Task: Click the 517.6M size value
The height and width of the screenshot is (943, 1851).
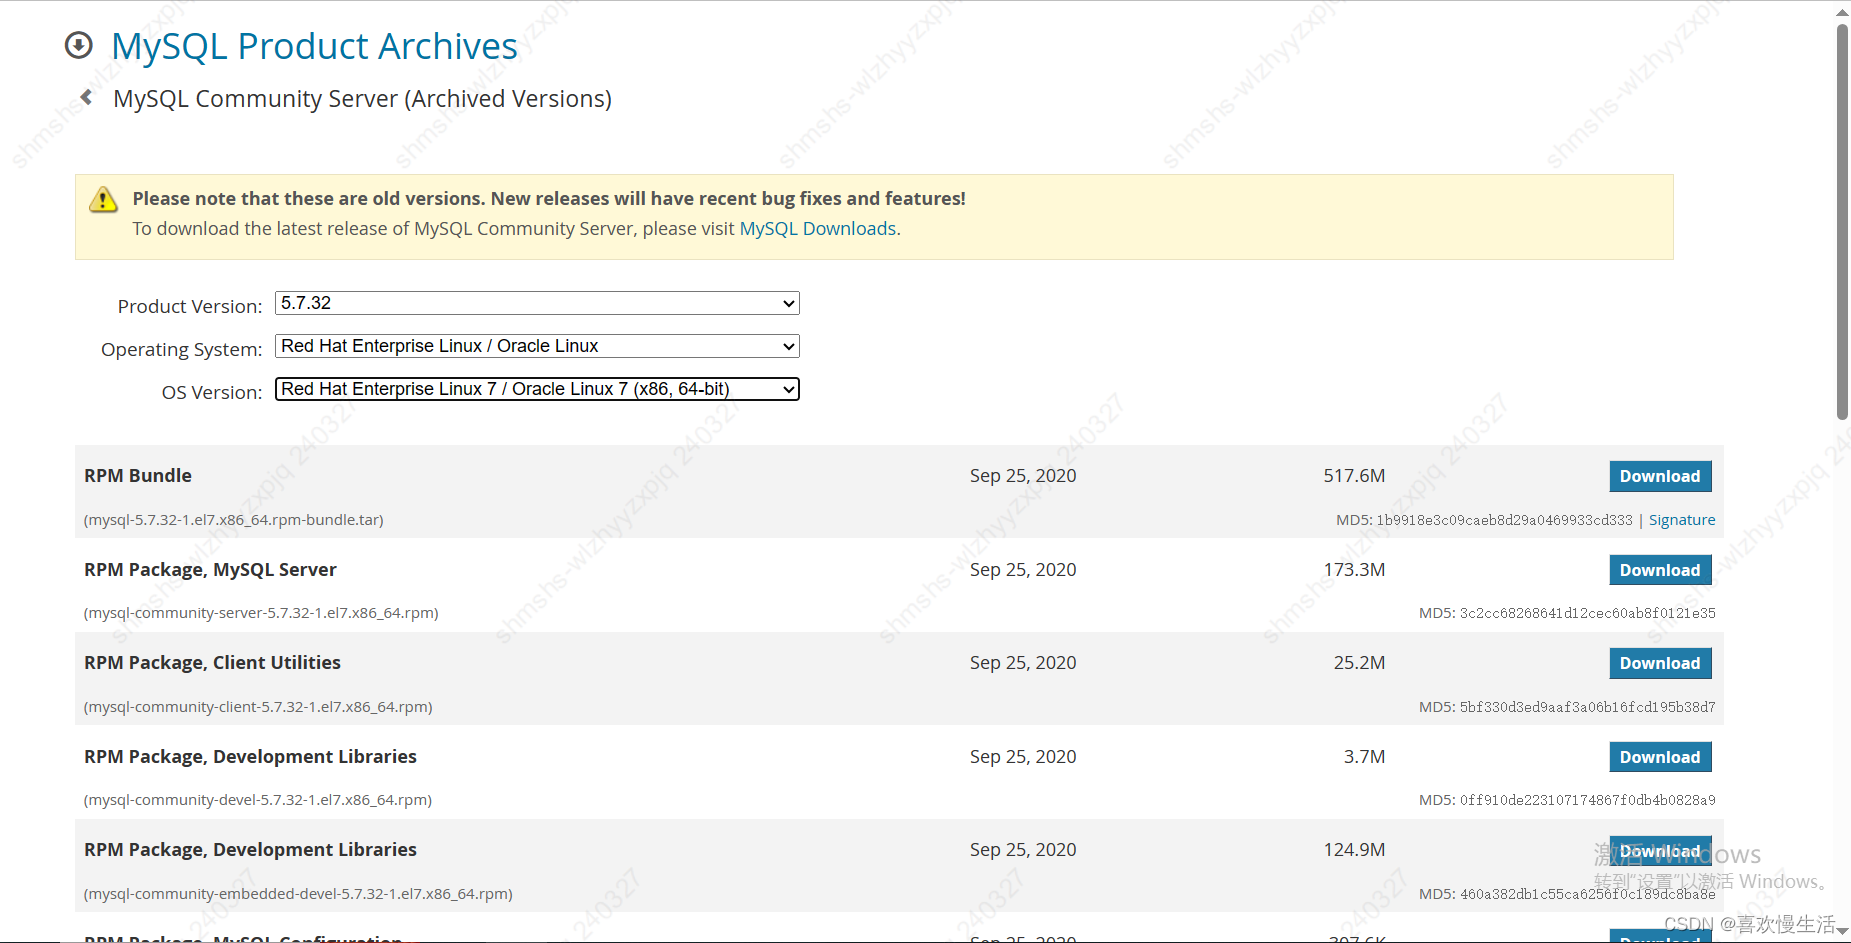Action: click(x=1354, y=476)
